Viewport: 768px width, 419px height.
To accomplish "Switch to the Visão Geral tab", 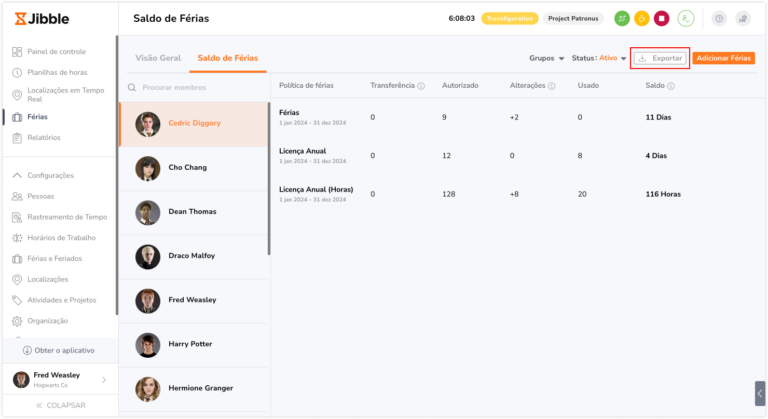I will tap(158, 58).
